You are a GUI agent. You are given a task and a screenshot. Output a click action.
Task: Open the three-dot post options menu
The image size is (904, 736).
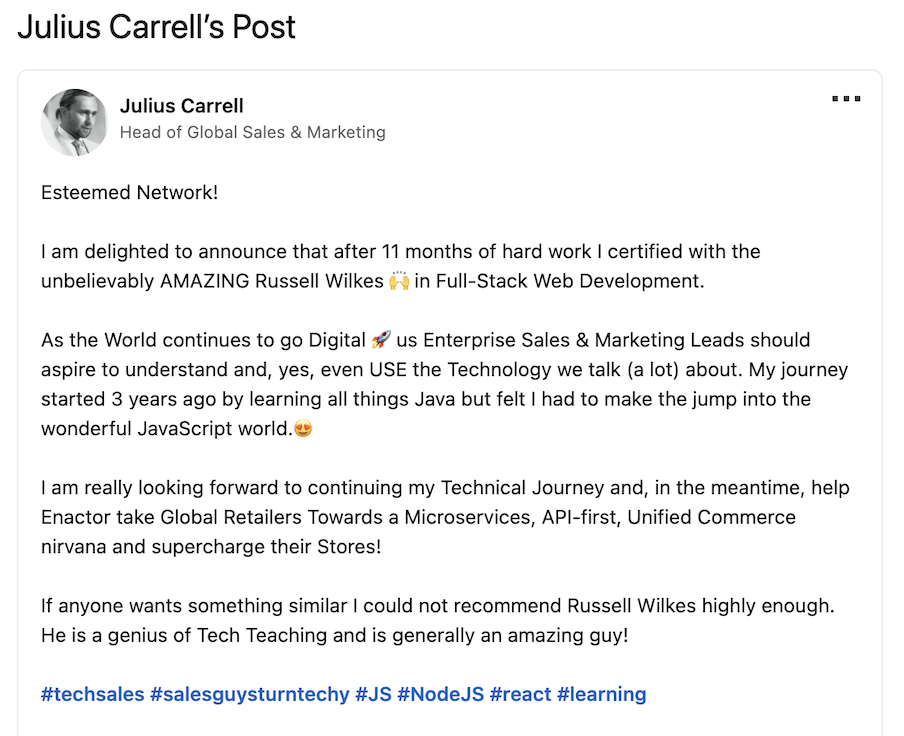point(846,99)
